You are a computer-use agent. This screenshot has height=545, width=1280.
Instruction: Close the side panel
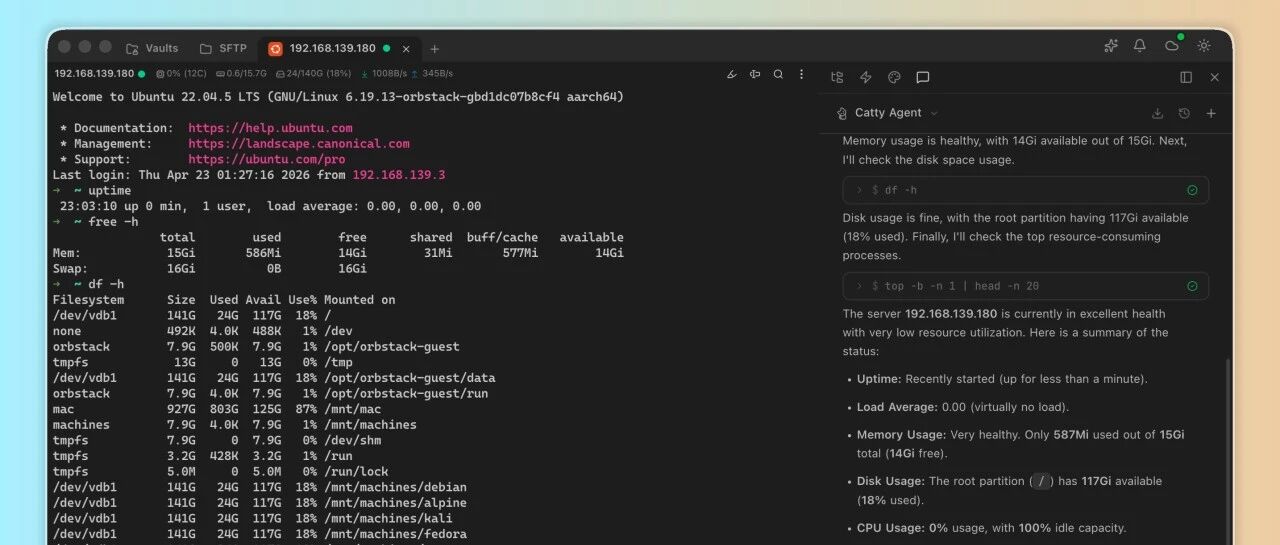pyautogui.click(x=1214, y=77)
